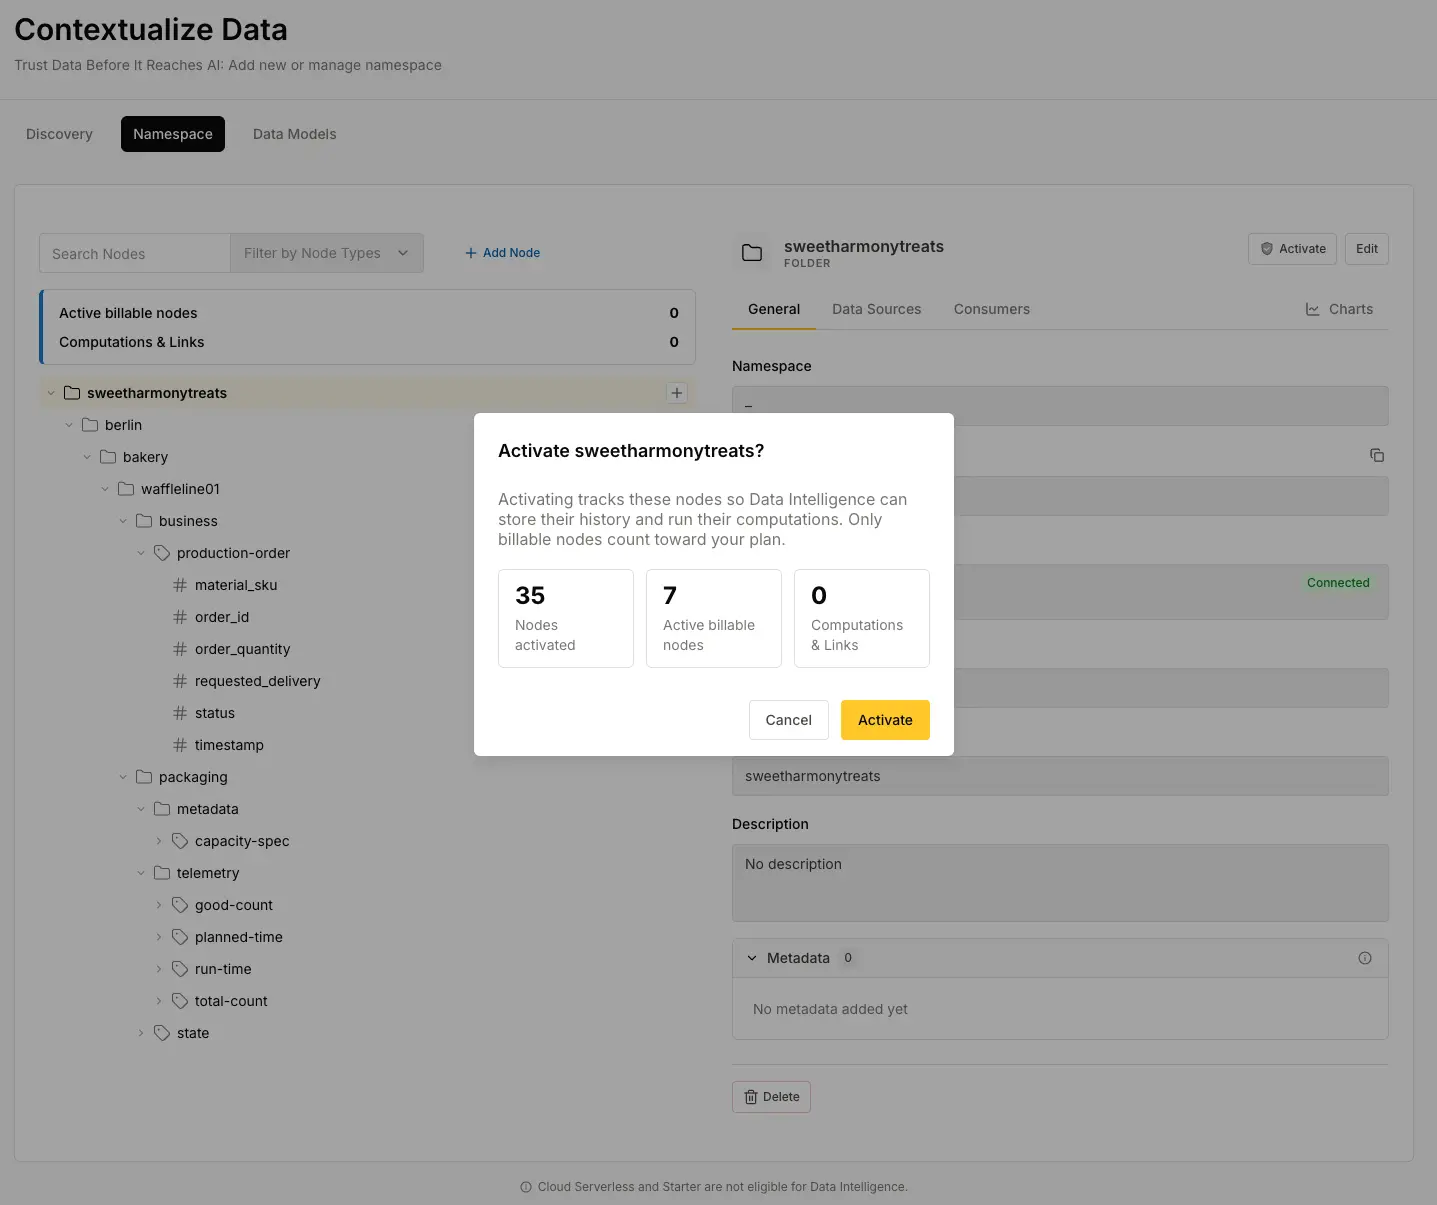
Task: Click the hash icon beside status
Action: 180,713
